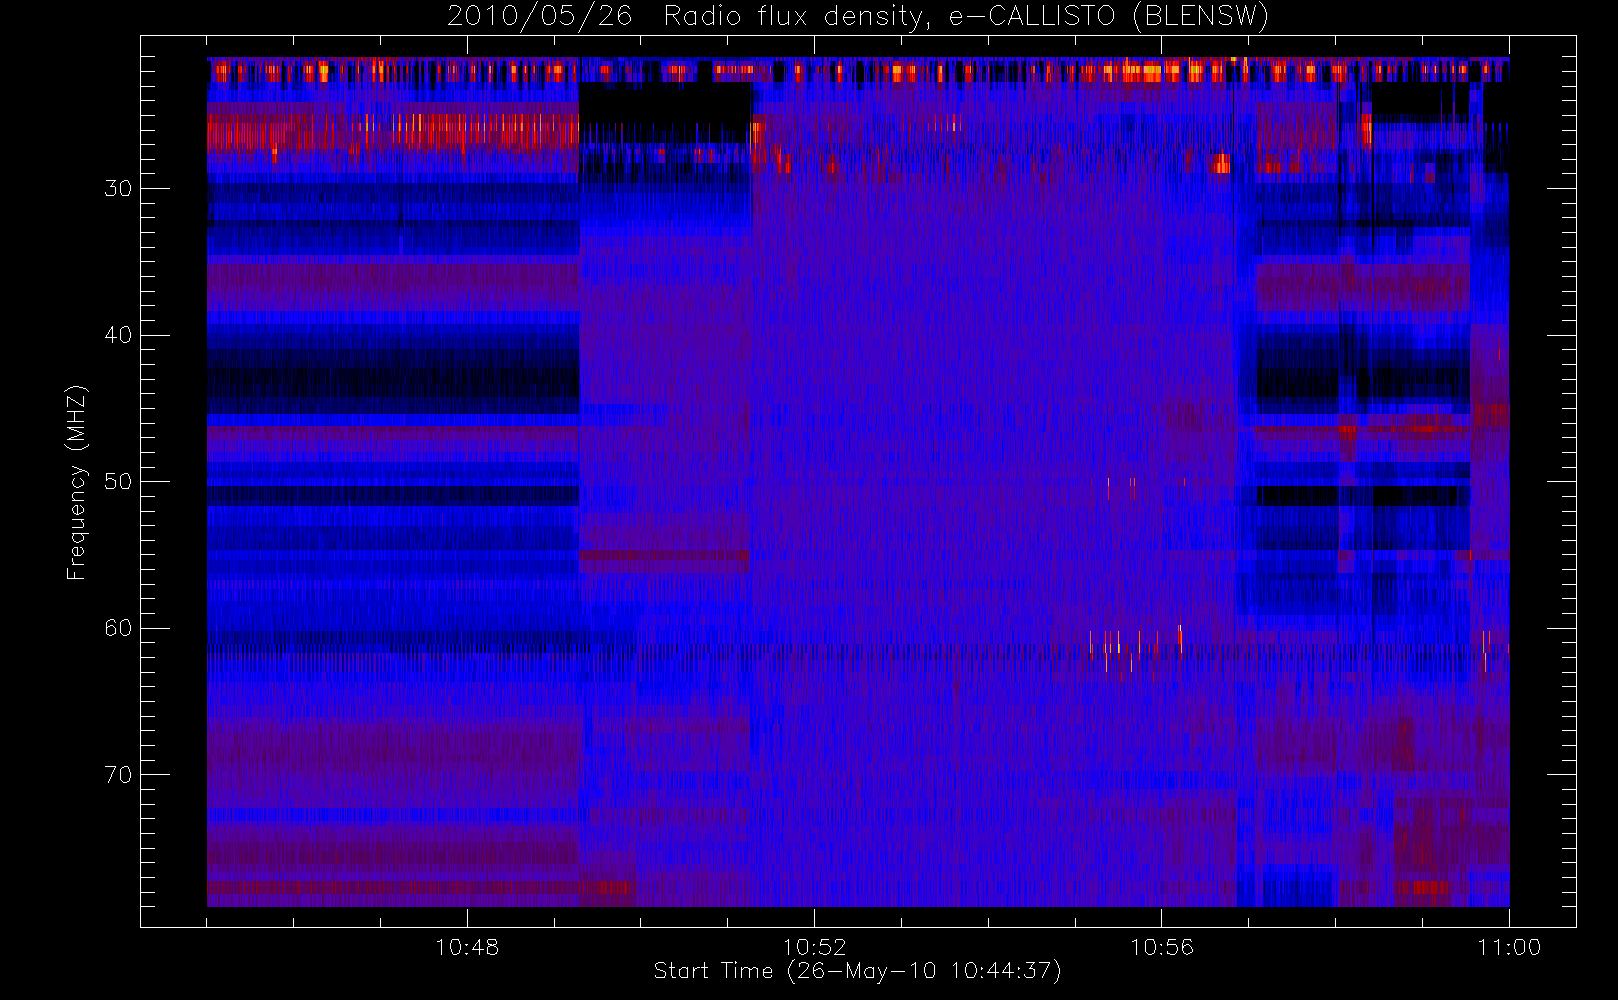Click the 40 frequency tick label
This screenshot has width=1618, height=1000.
(x=118, y=335)
